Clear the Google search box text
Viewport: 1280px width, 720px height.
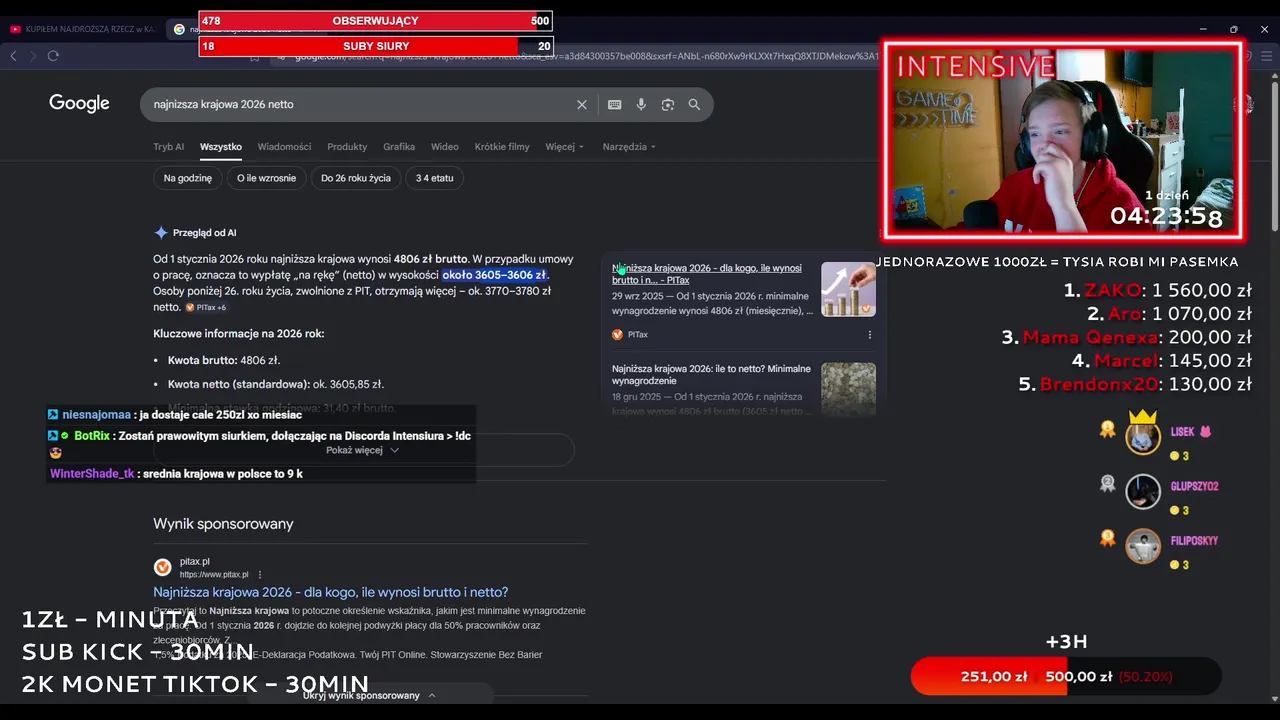point(582,104)
